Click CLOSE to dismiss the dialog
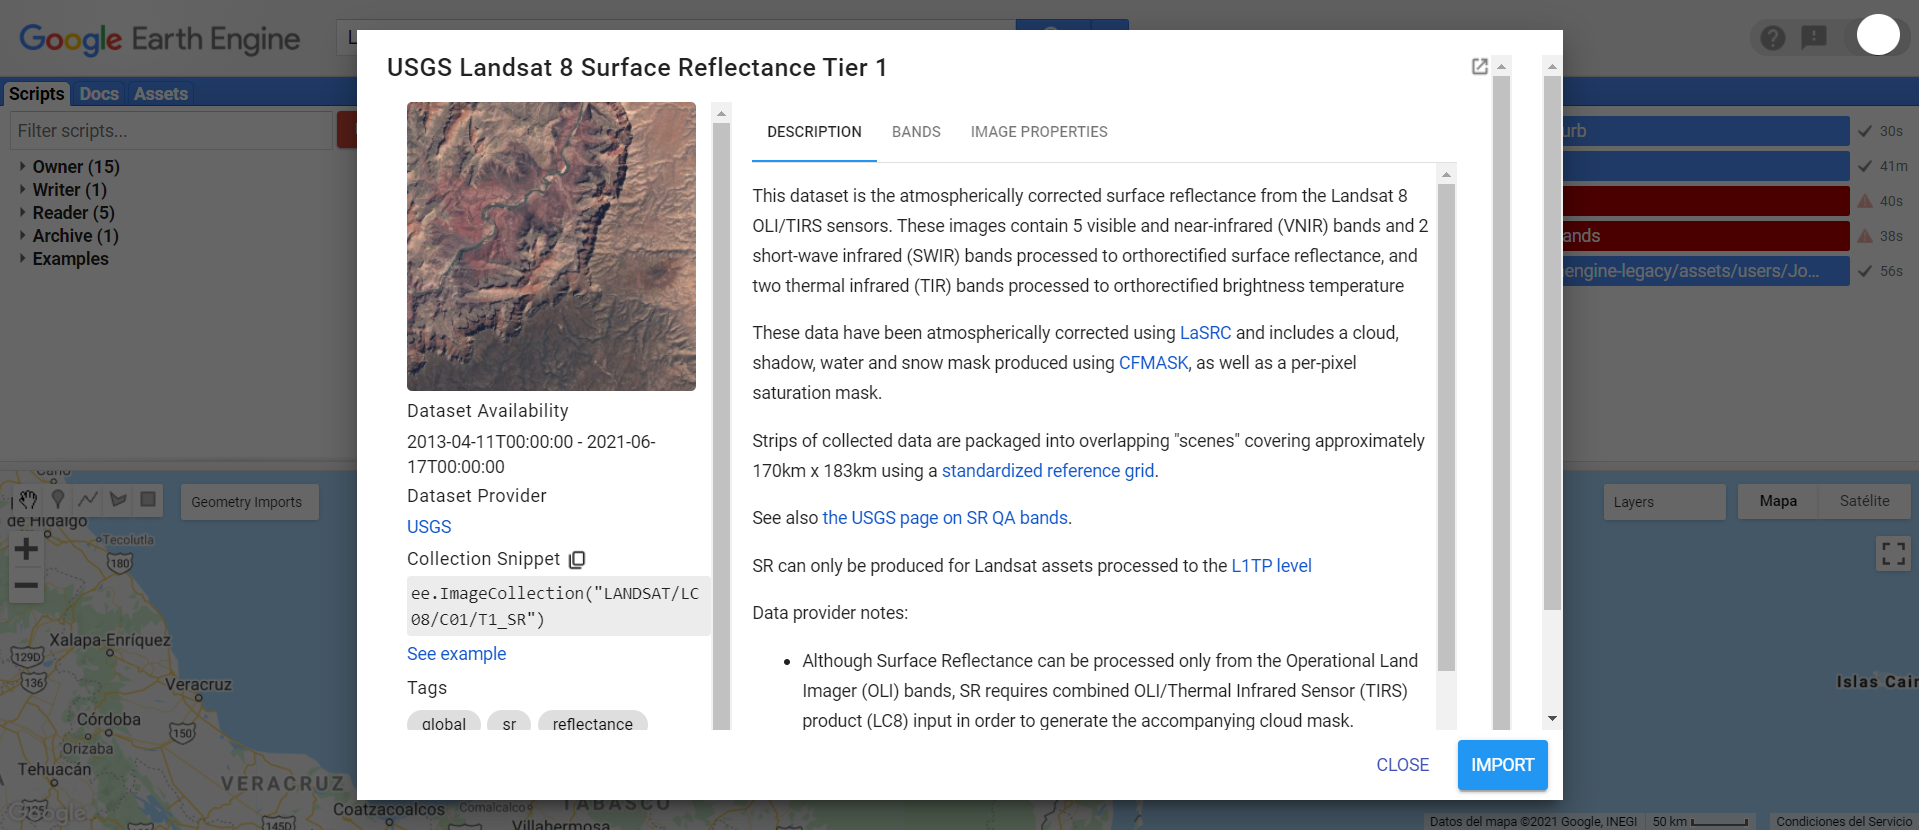 click(1403, 765)
